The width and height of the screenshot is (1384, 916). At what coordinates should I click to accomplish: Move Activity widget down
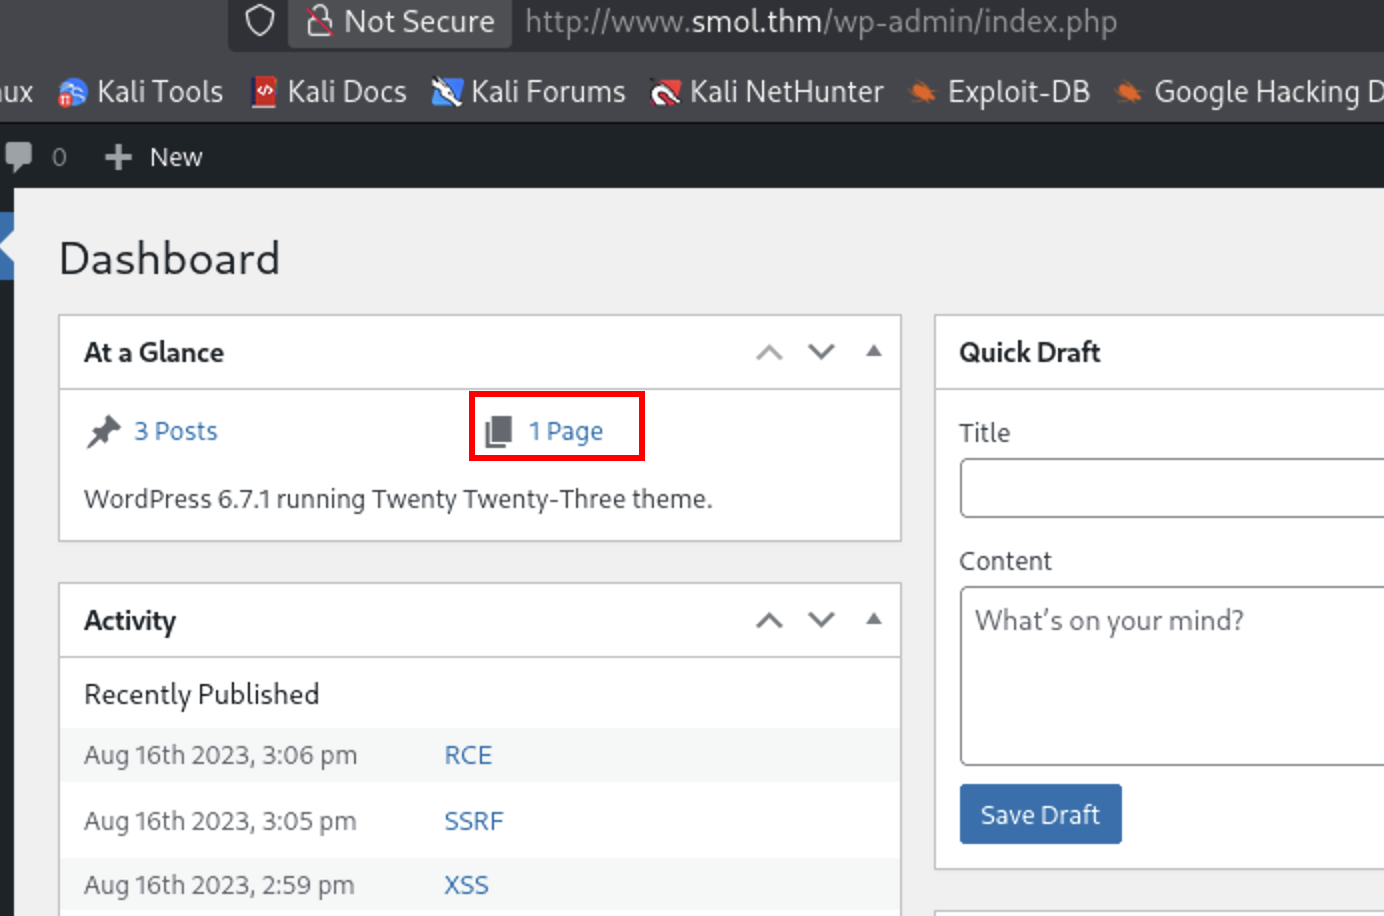tap(821, 620)
